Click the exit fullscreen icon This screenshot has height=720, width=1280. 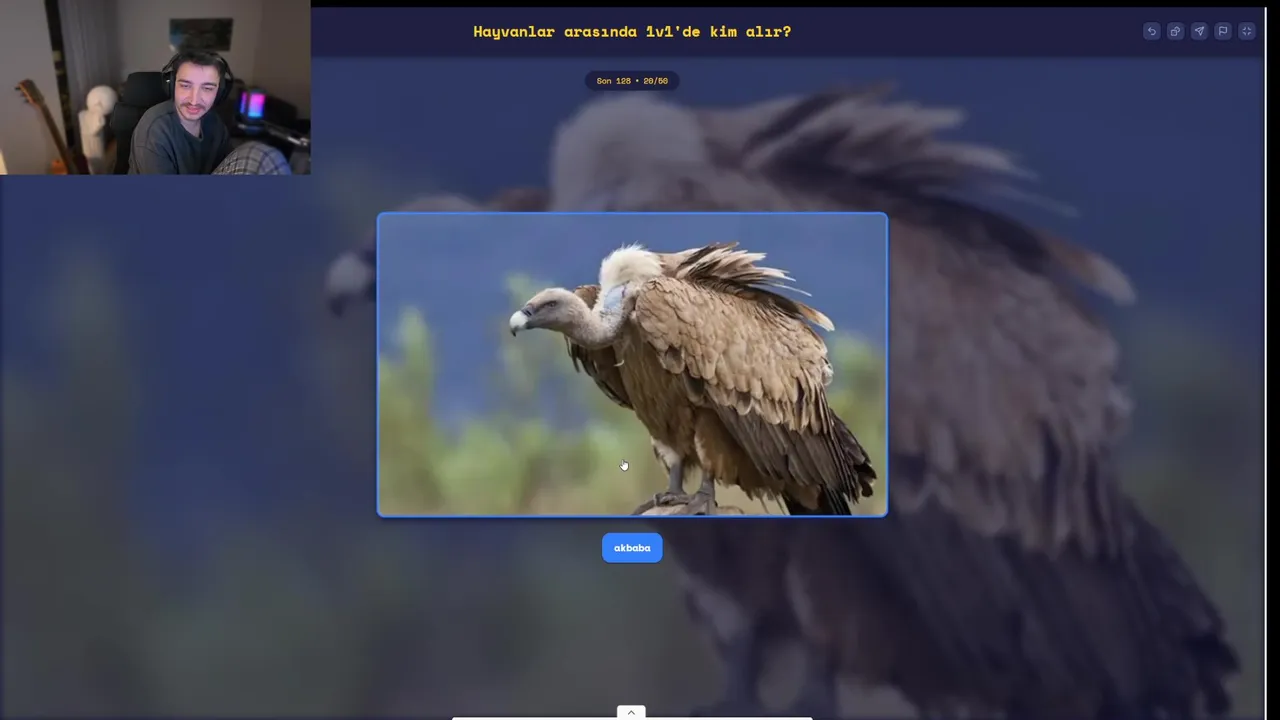(1246, 31)
